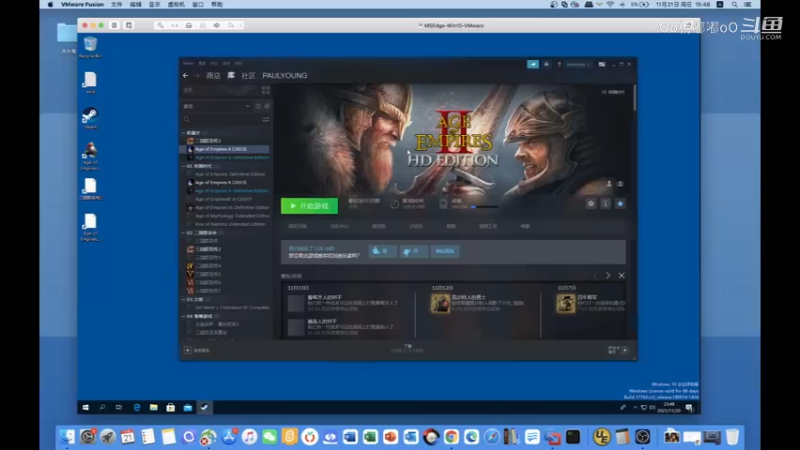
Task: Click the Steam content scrollbar
Action: pos(635,98)
